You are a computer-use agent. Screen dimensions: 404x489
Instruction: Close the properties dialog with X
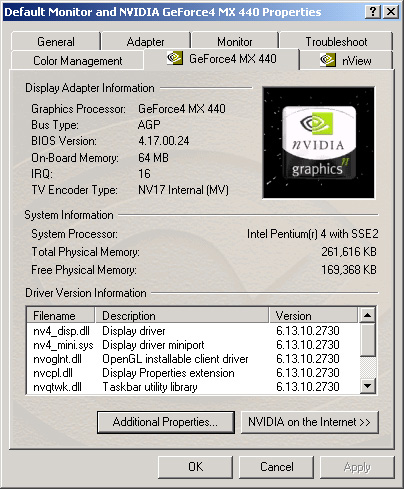click(x=391, y=12)
